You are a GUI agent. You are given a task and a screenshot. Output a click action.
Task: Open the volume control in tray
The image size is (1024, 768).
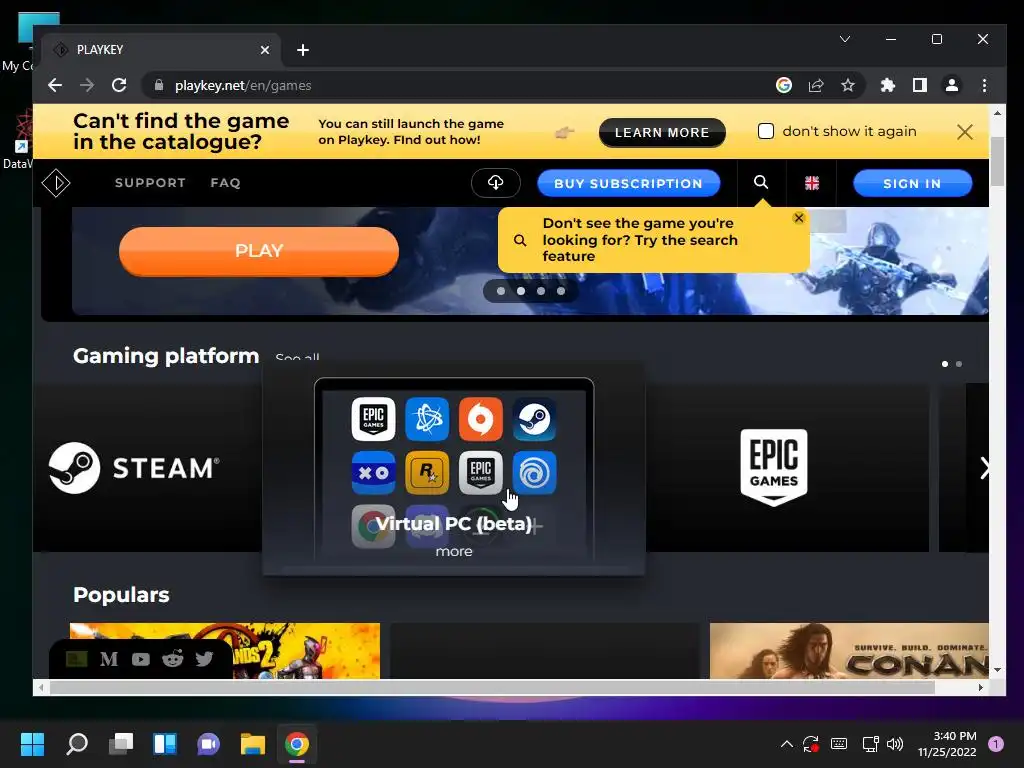click(x=895, y=744)
